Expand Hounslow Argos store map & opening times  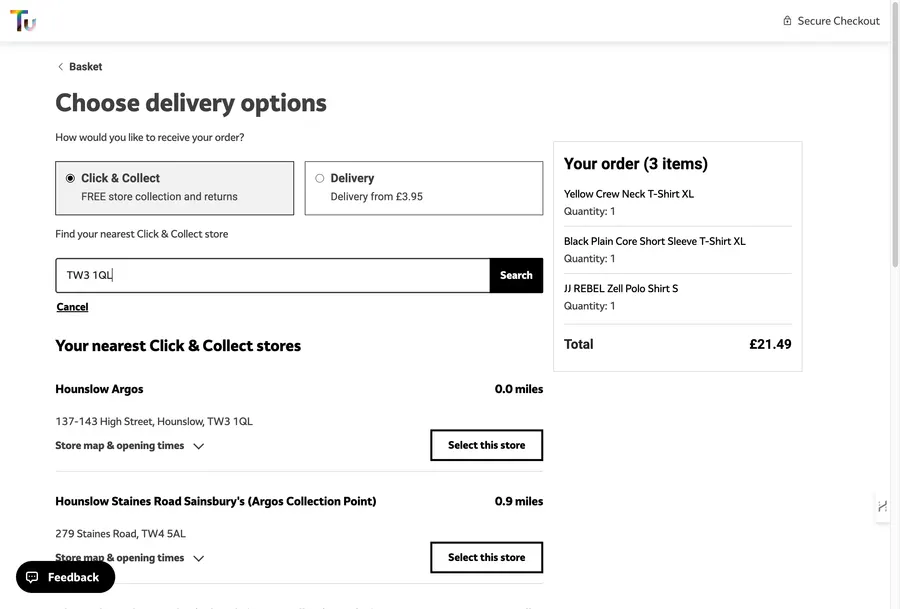point(130,445)
